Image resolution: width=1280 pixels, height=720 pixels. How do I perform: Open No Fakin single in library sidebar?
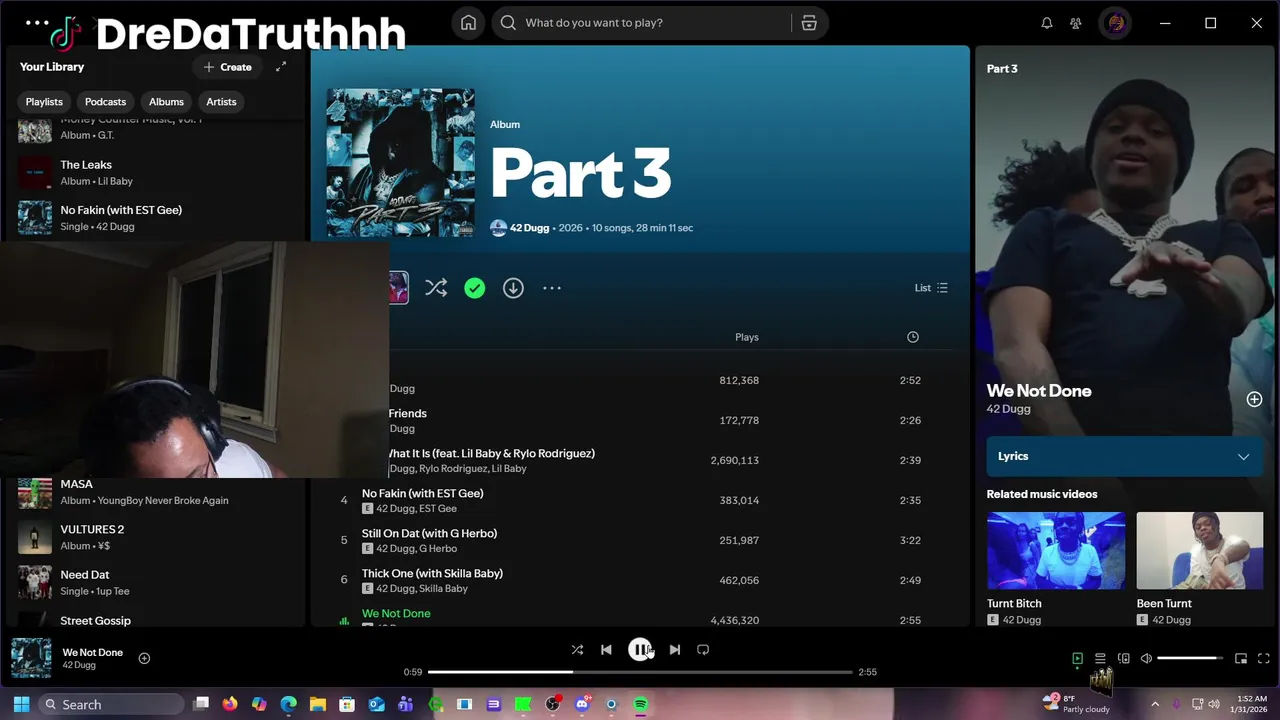[x=156, y=217]
